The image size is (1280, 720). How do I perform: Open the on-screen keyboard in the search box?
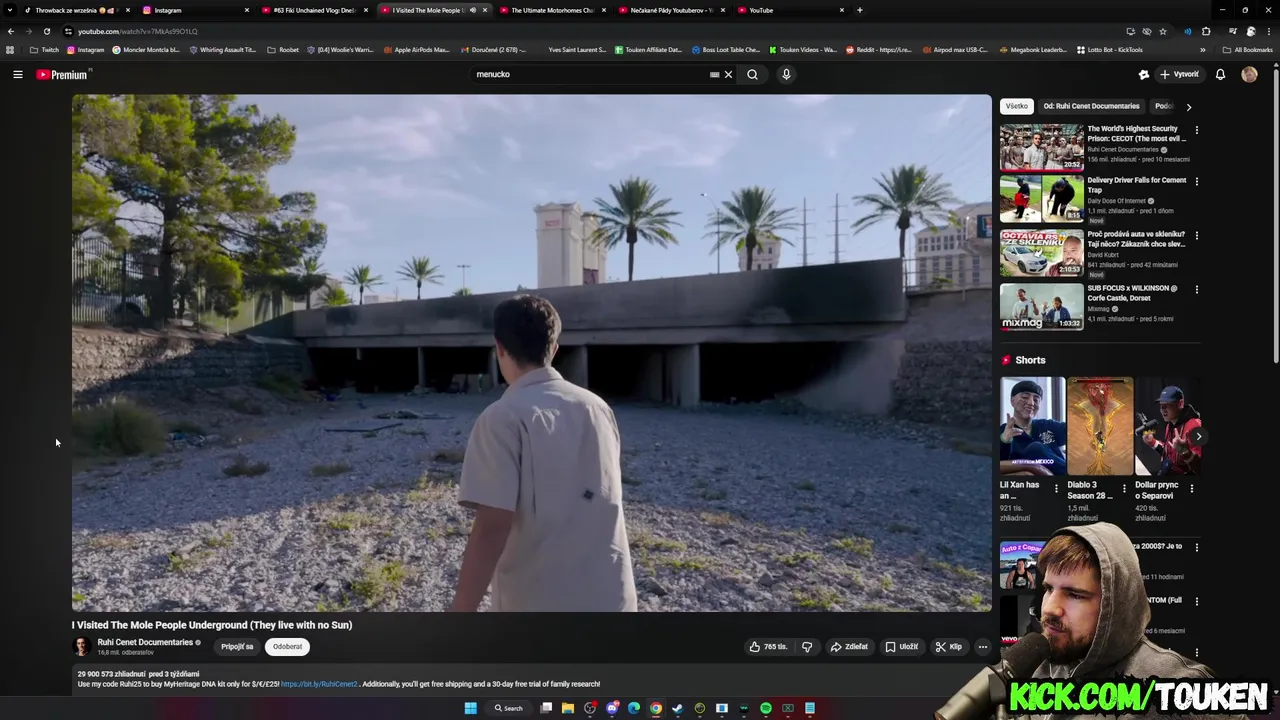(714, 74)
